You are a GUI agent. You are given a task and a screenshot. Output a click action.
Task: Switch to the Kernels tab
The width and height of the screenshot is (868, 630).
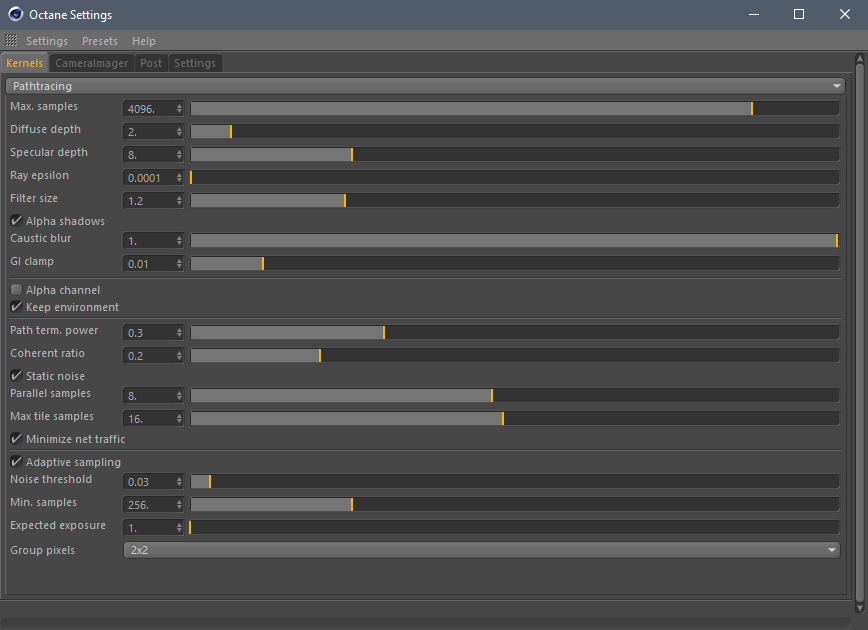tap(24, 63)
